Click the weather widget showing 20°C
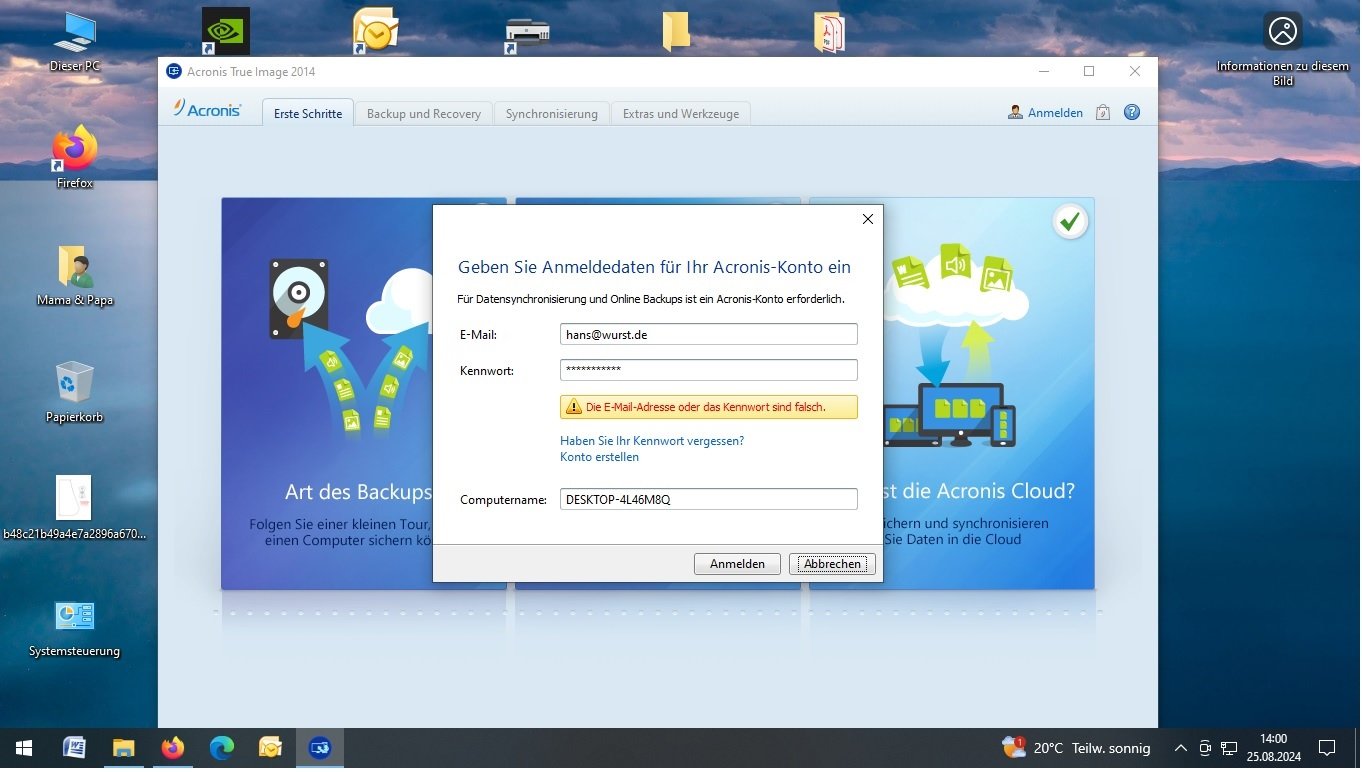 click(1076, 748)
